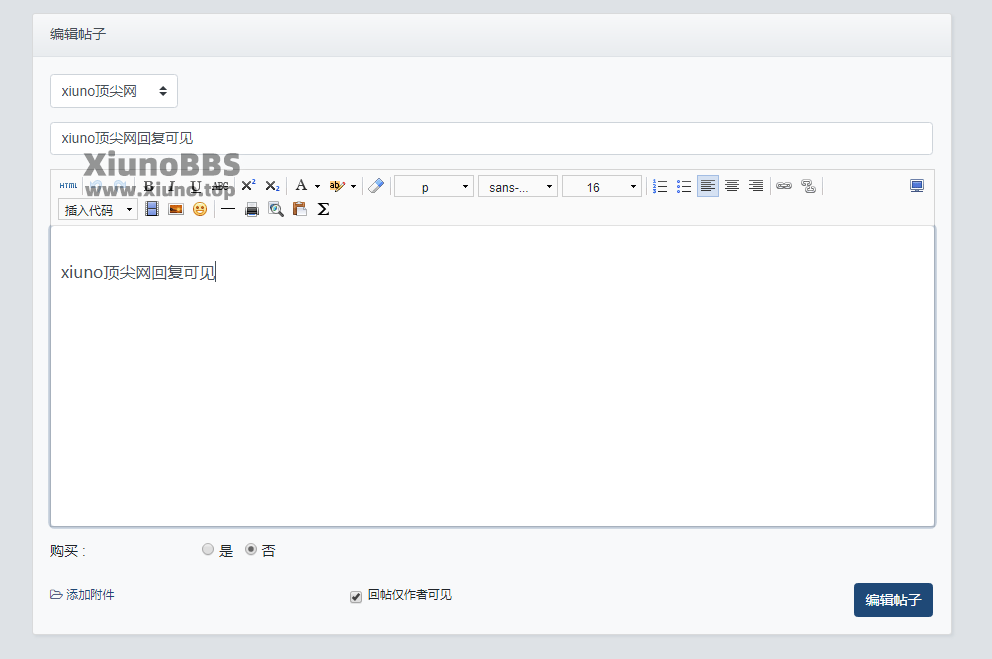This screenshot has height=659, width=992.
Task: Insert an ordered numbered list
Action: (660, 186)
